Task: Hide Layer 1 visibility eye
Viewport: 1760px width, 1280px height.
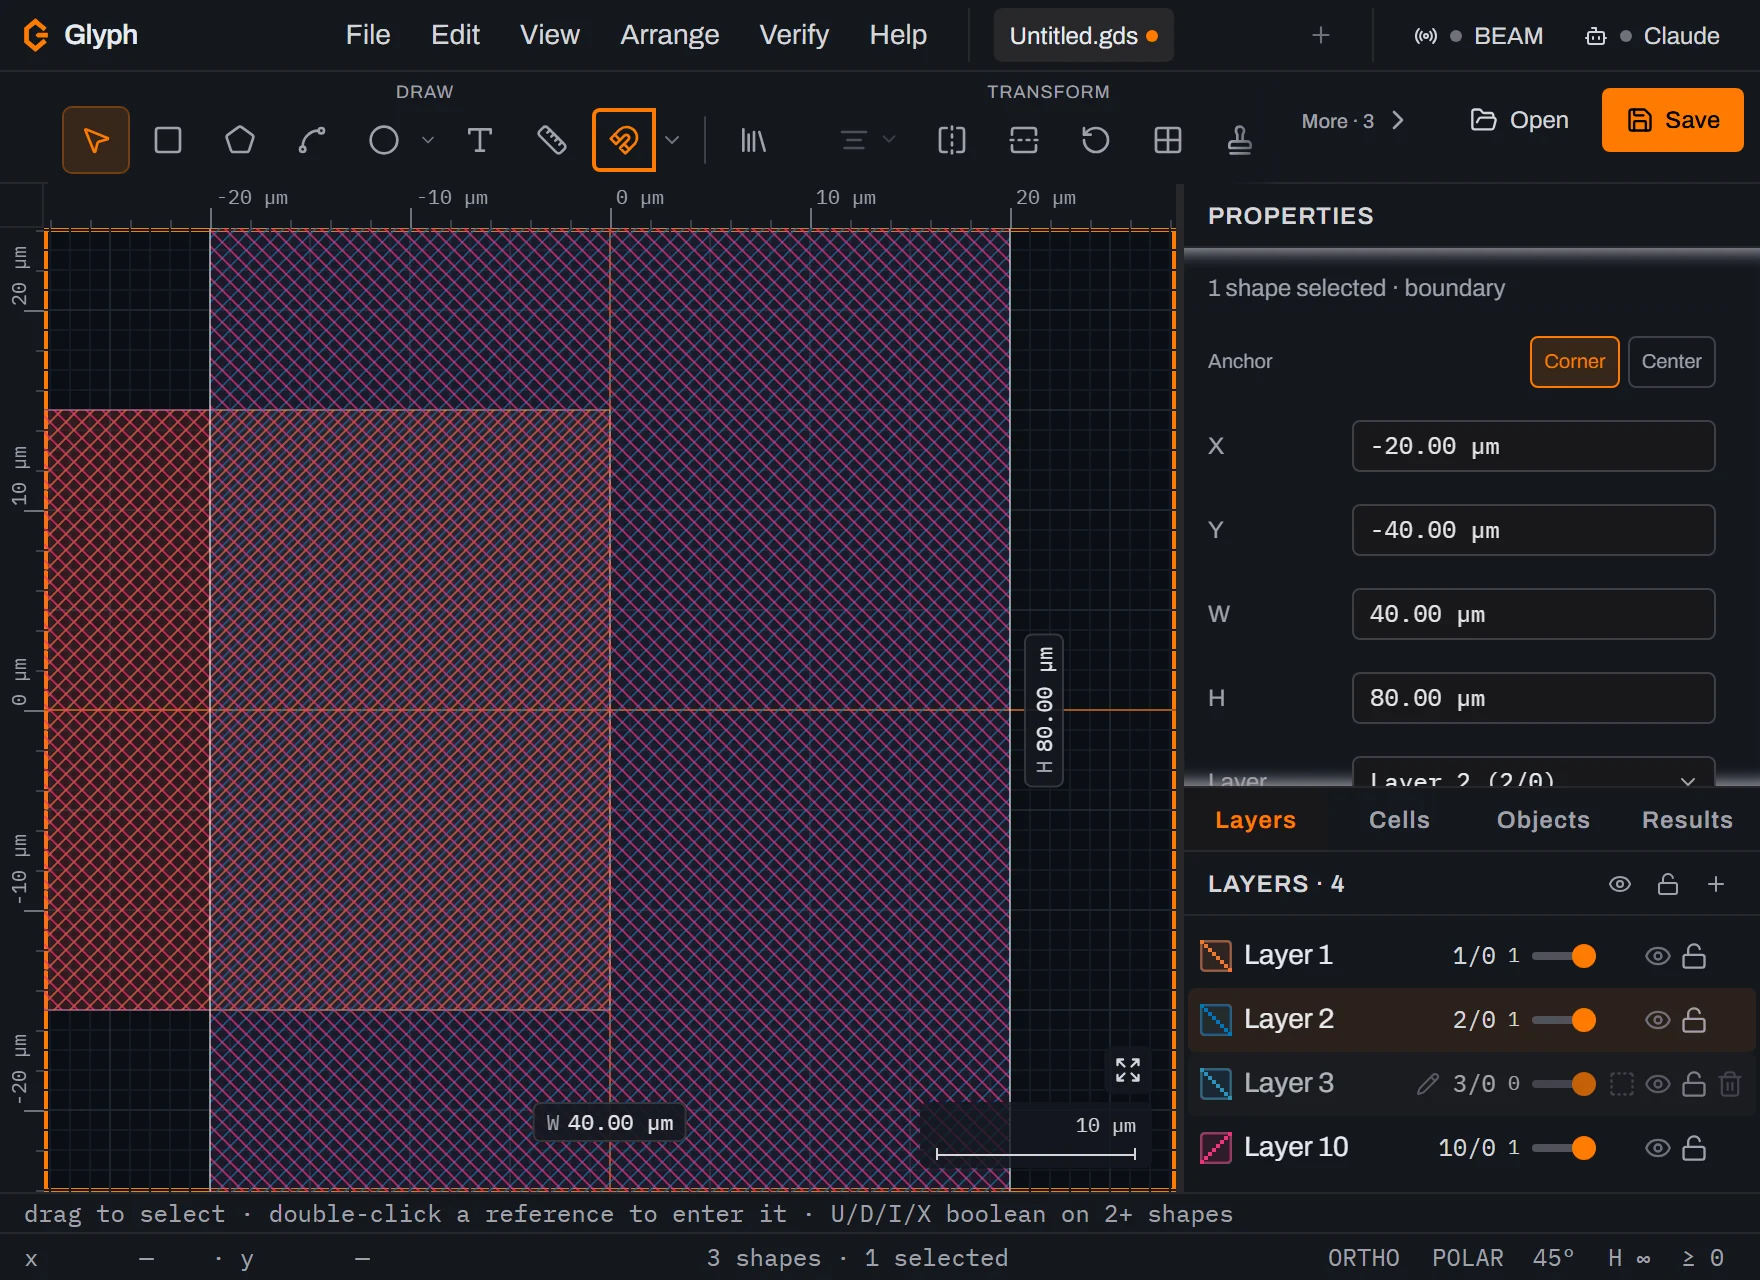Action: [x=1658, y=956]
